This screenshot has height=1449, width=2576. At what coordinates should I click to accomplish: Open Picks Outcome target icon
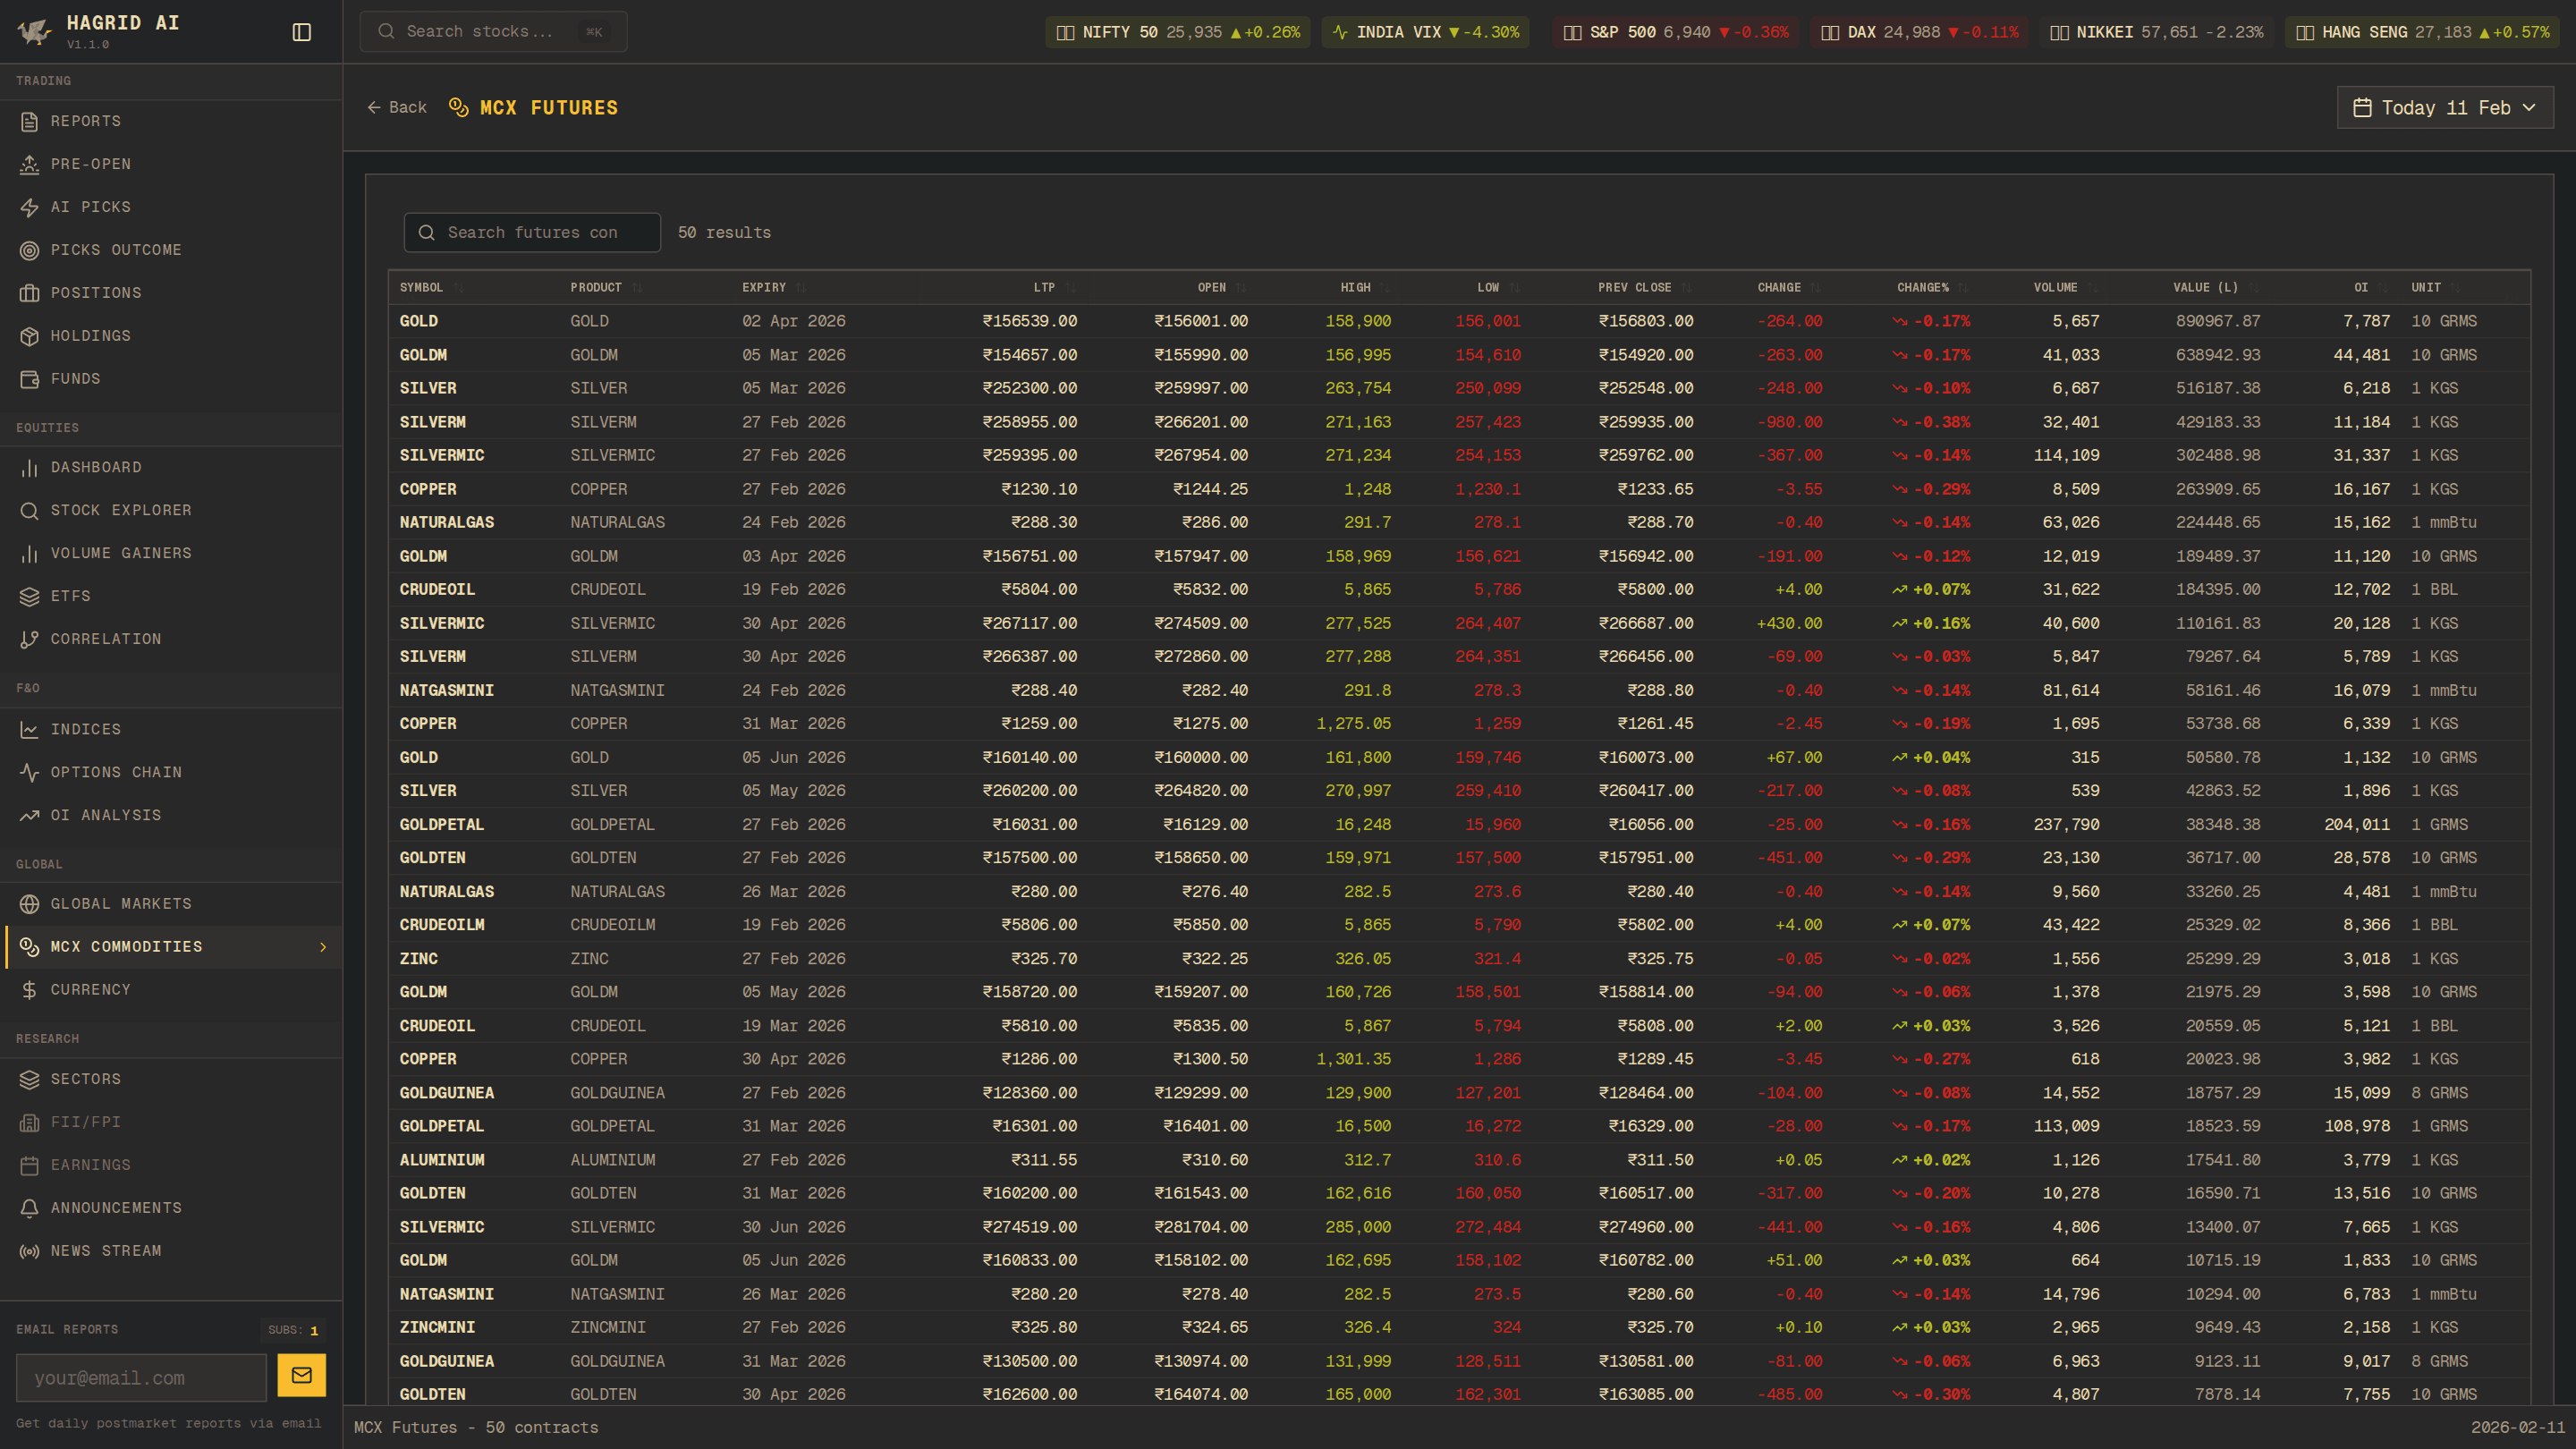point(29,250)
